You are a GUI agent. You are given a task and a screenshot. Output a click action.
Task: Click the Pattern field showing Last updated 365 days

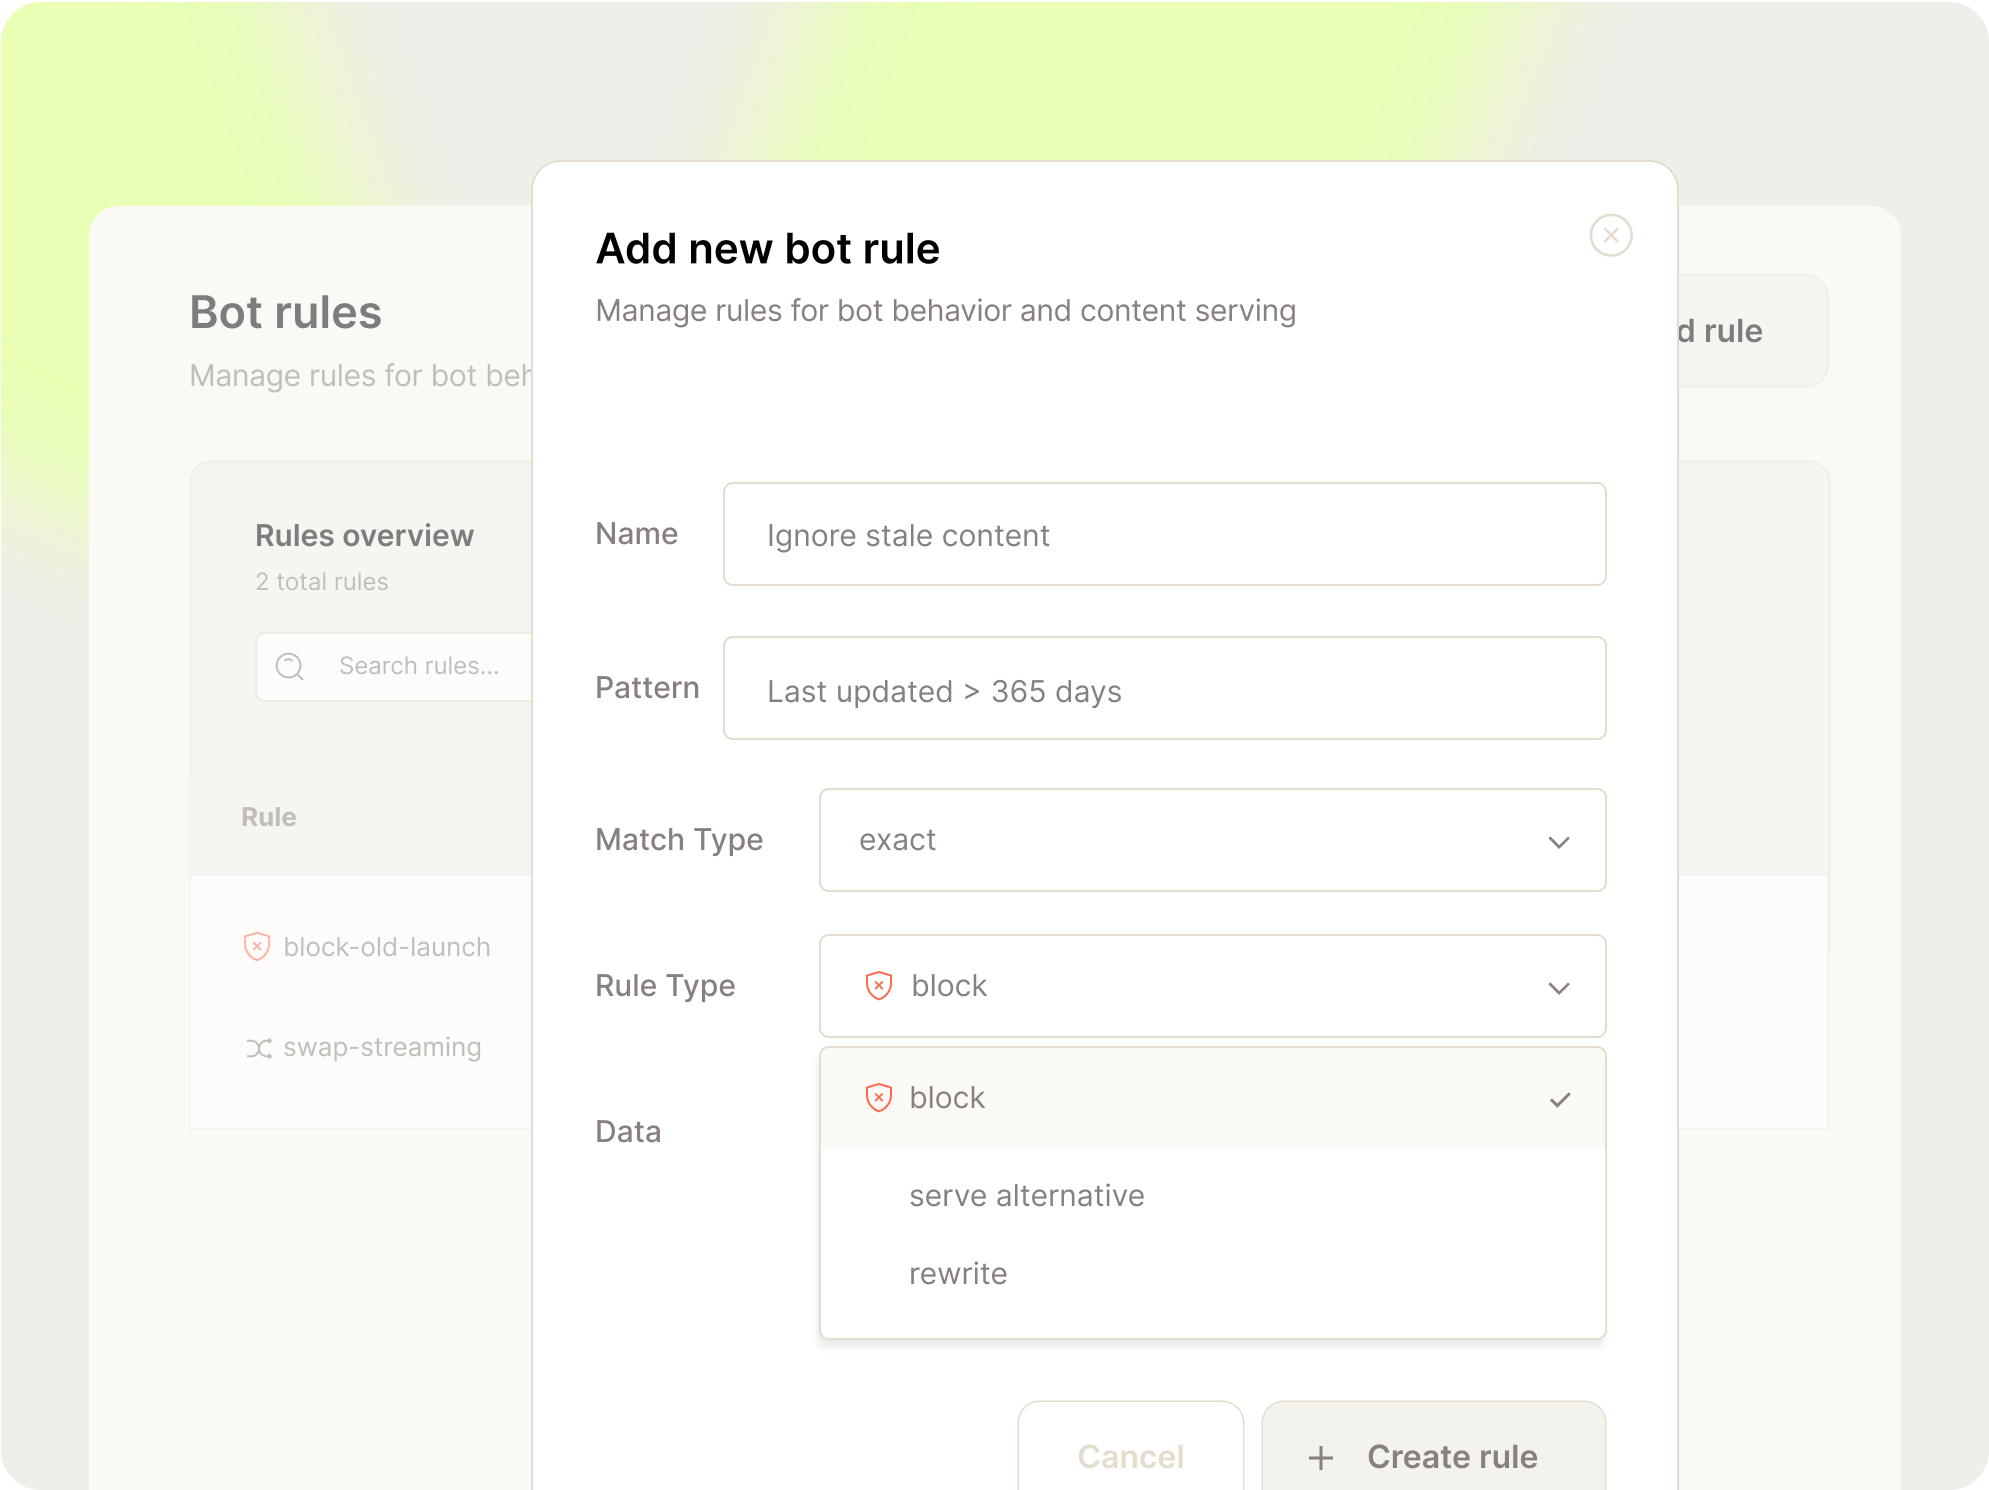pos(1163,688)
